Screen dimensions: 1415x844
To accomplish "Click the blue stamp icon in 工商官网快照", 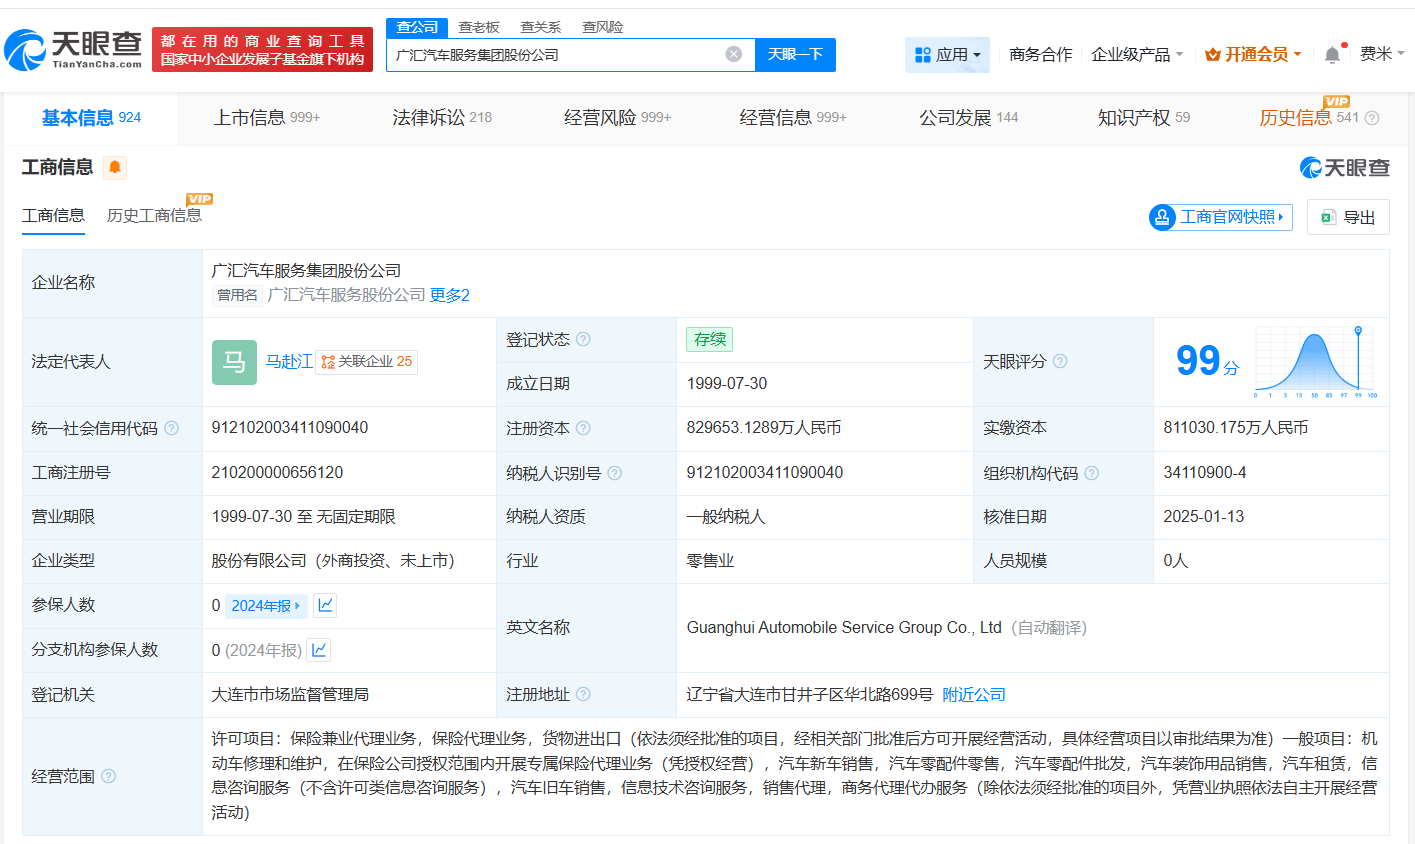I will [x=1161, y=217].
